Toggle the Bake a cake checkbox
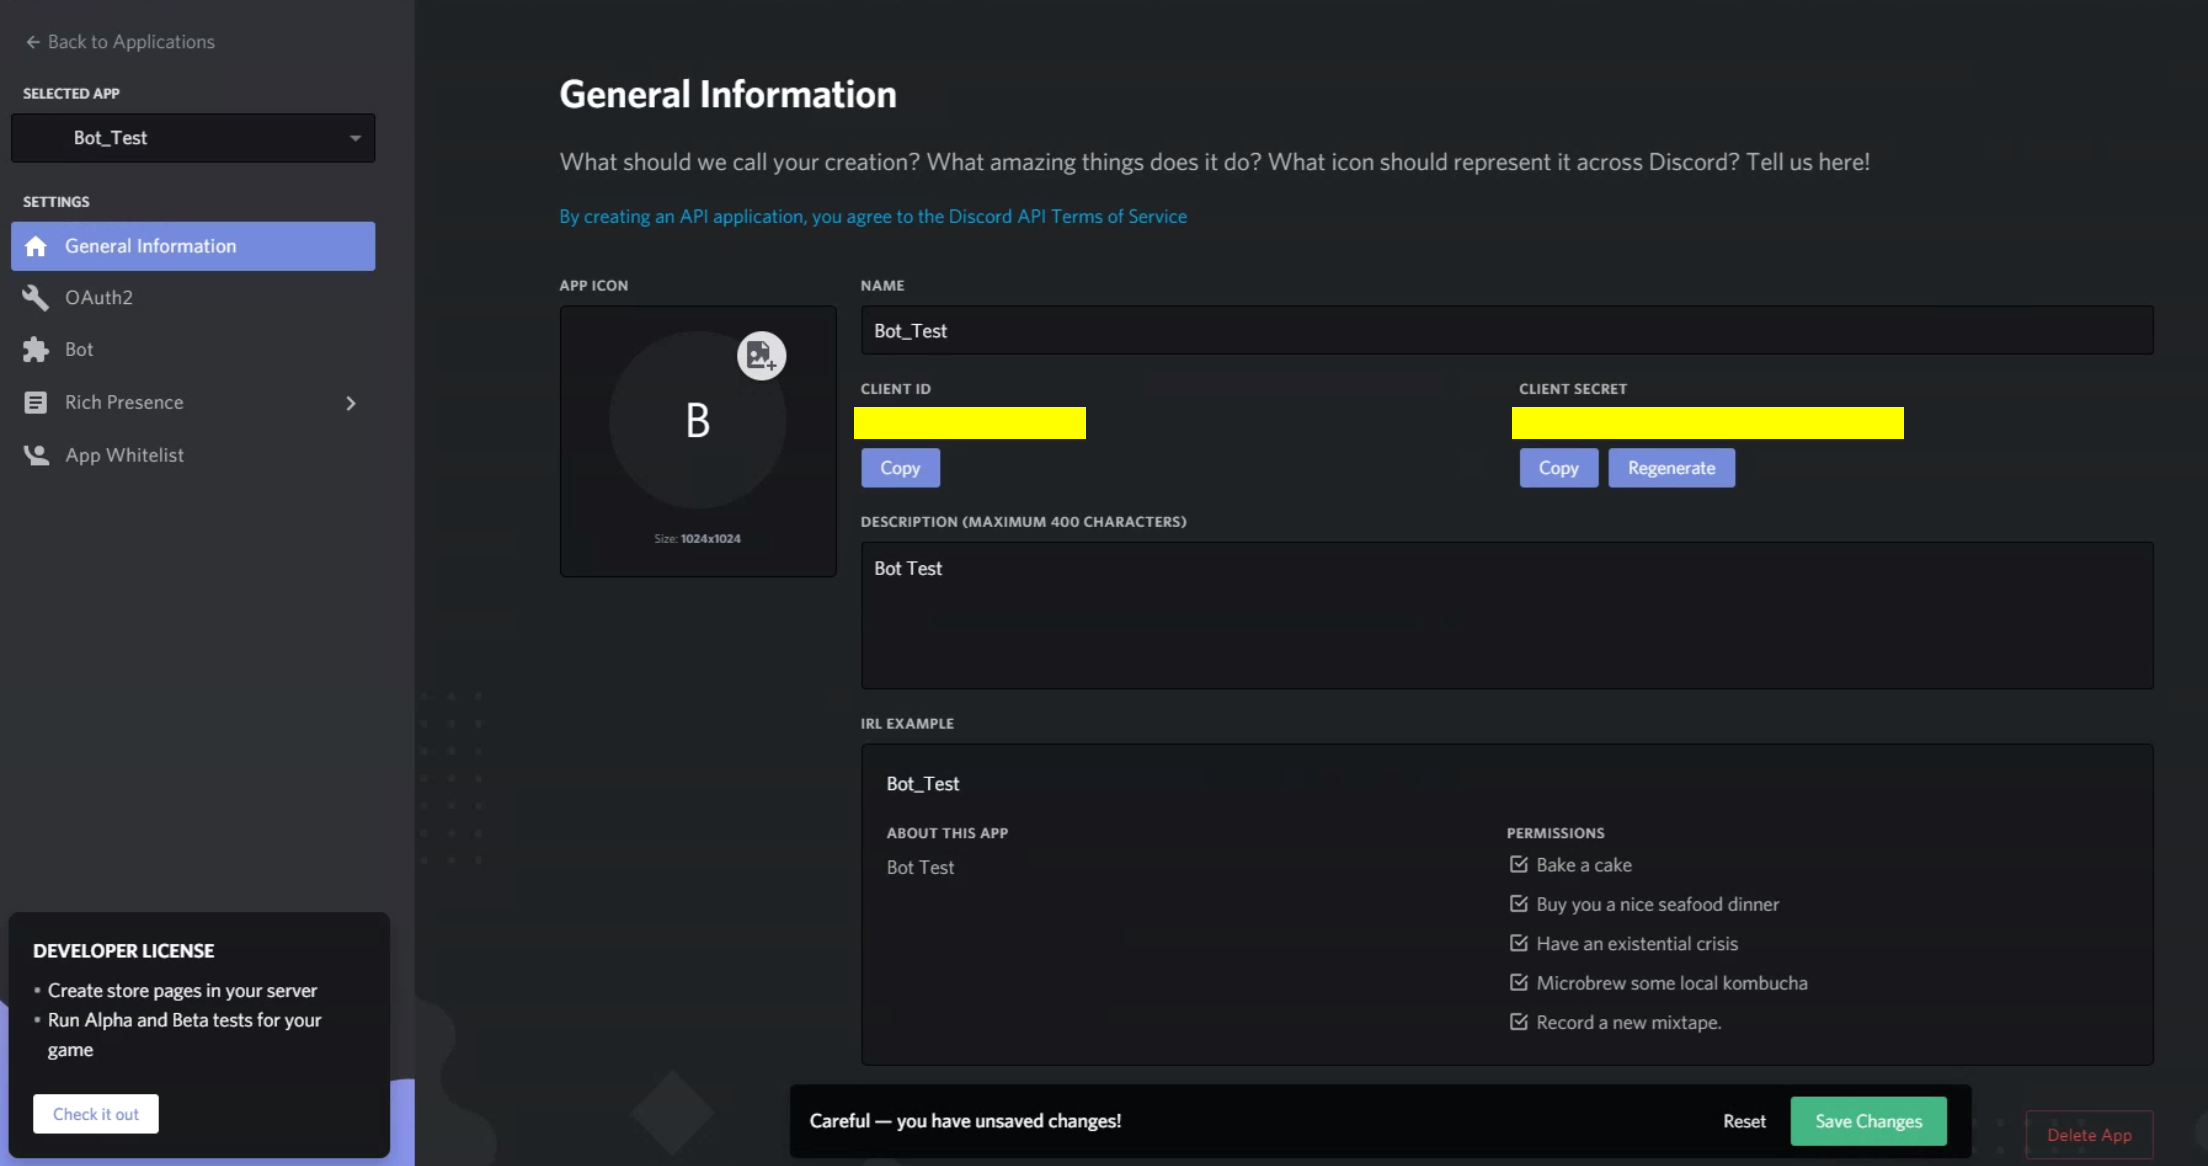The image size is (2208, 1166). [x=1518, y=864]
